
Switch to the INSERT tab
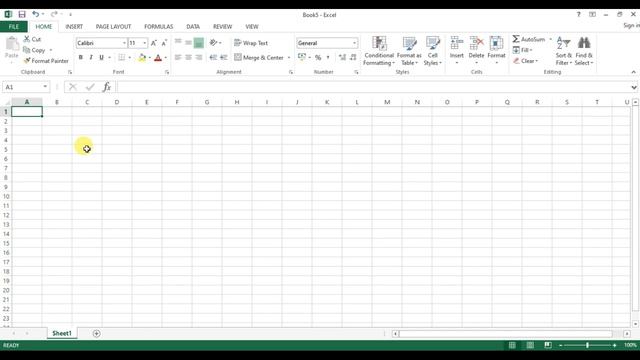74,27
